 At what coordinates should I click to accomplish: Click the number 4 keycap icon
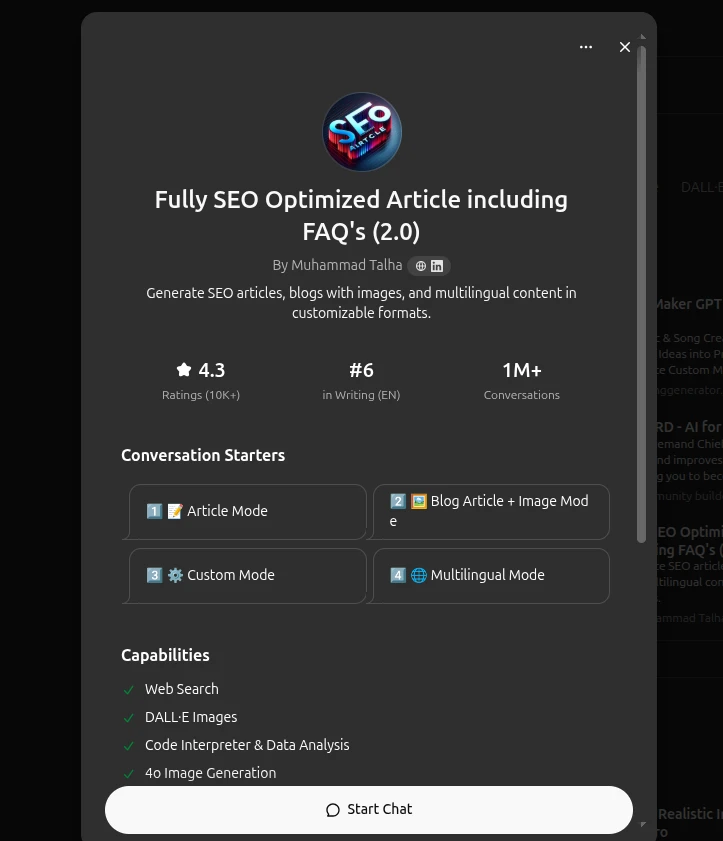pyautogui.click(x=398, y=576)
